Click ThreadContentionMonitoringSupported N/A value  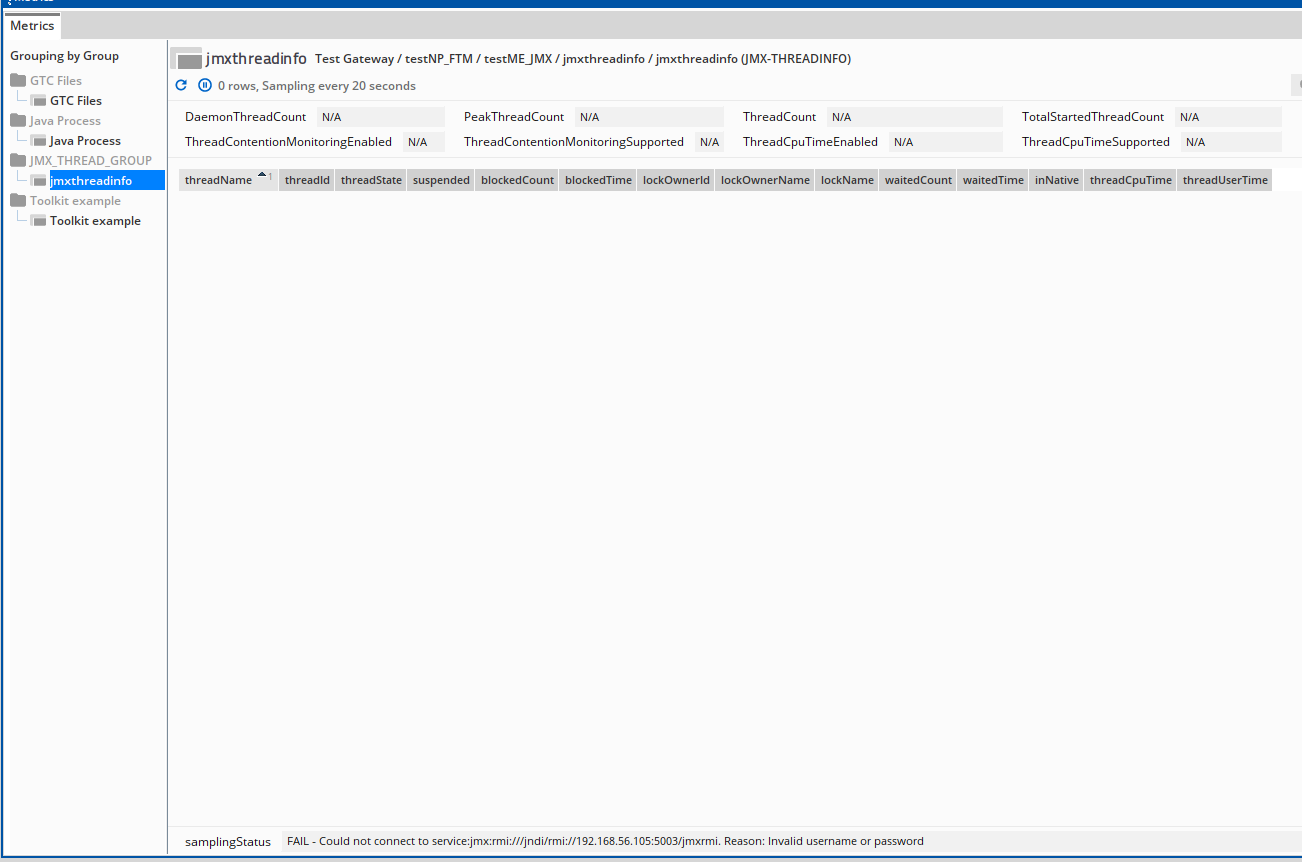coord(709,142)
